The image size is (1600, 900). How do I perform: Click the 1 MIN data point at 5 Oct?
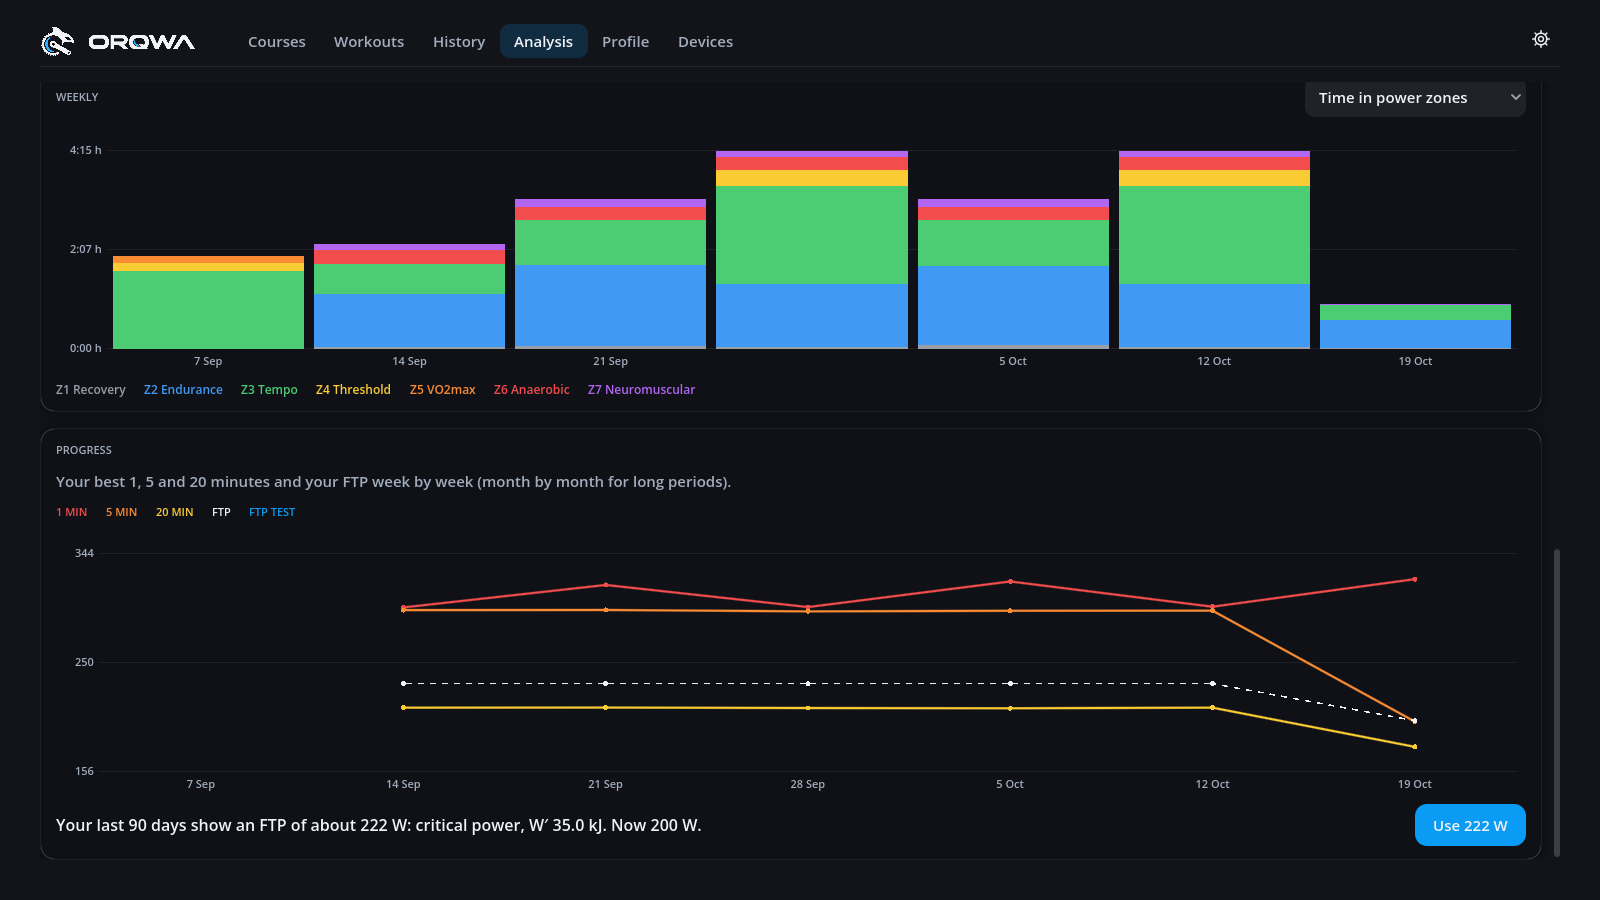click(1010, 581)
